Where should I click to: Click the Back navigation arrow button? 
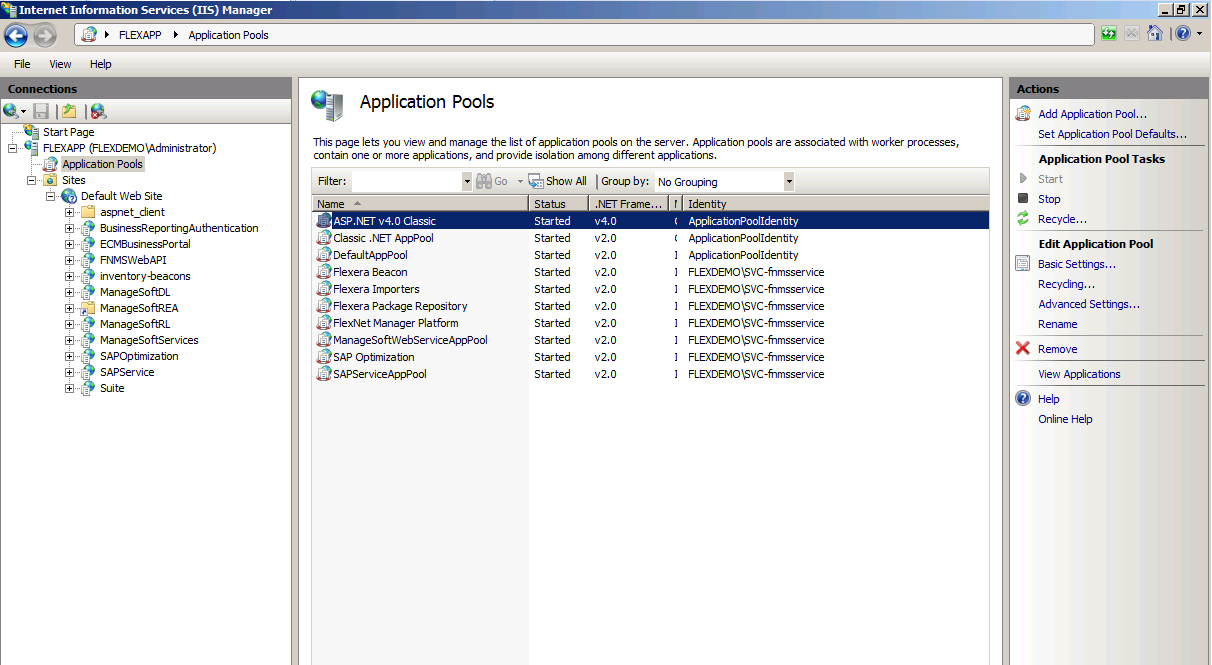16,35
